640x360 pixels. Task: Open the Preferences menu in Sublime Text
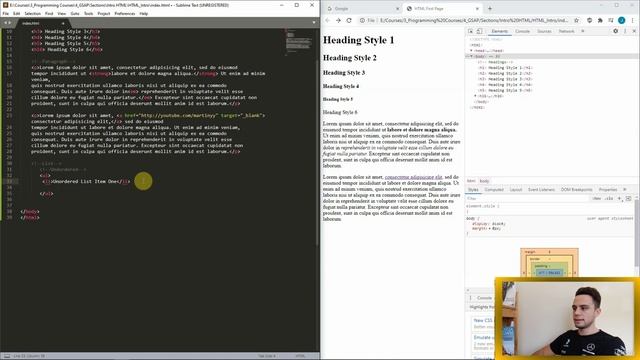coord(125,13)
